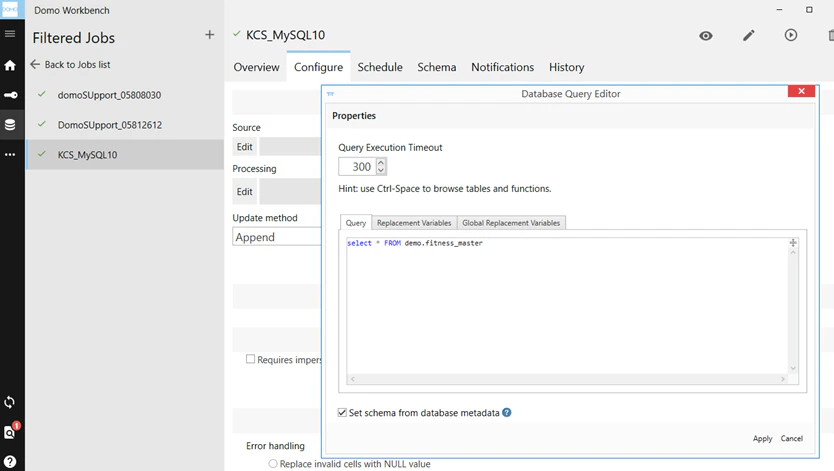Toggle Set schema from database metadata
The height and width of the screenshot is (471, 834).
click(342, 413)
